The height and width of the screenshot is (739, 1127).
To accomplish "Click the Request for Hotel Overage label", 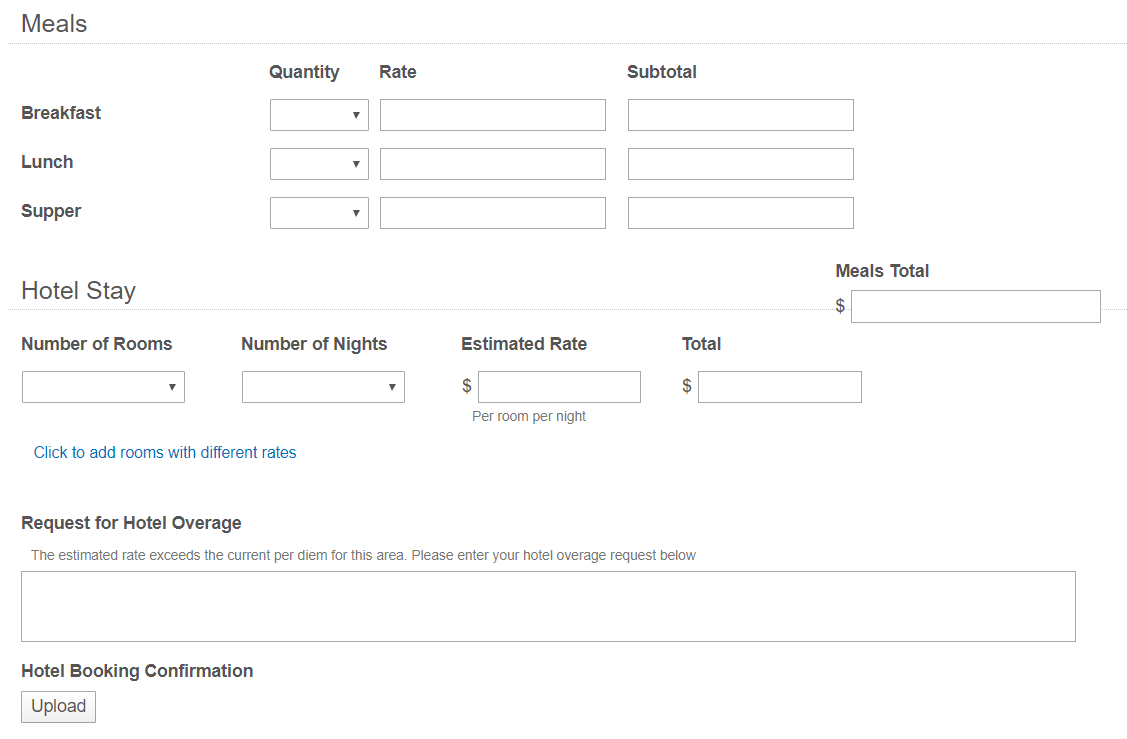I will click(x=131, y=523).
